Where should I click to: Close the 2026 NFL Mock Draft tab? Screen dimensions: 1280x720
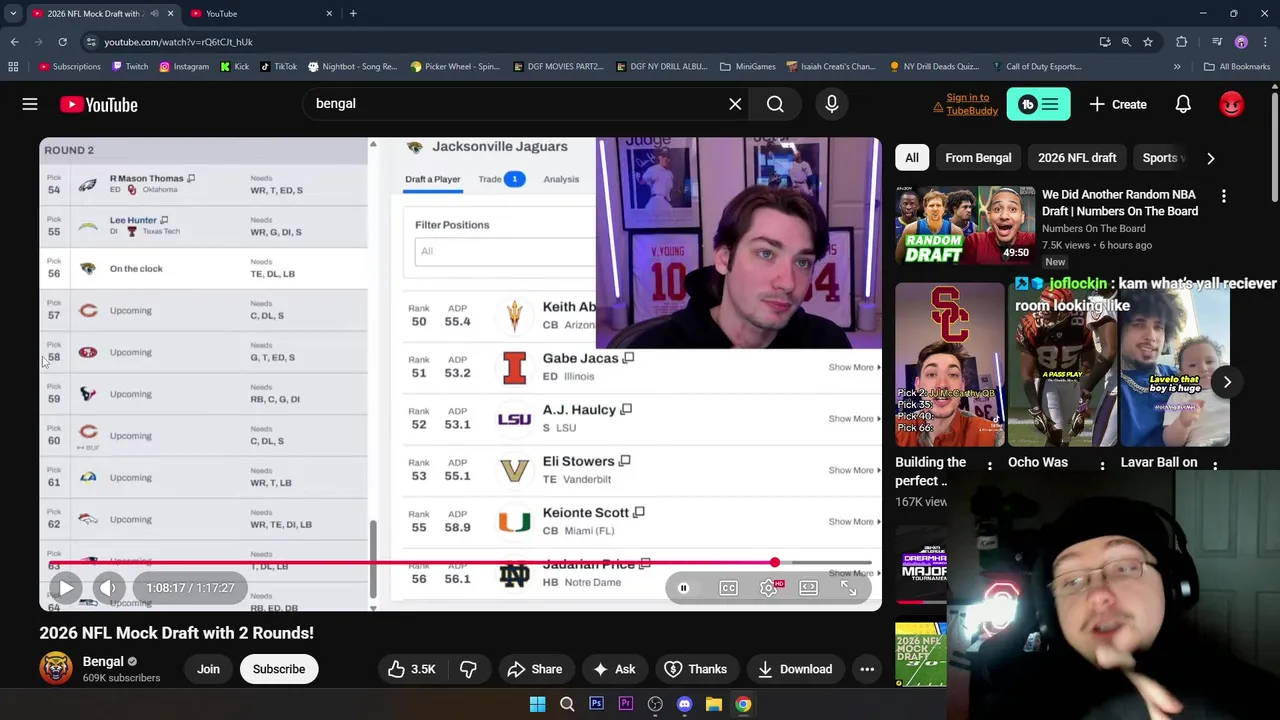[170, 14]
